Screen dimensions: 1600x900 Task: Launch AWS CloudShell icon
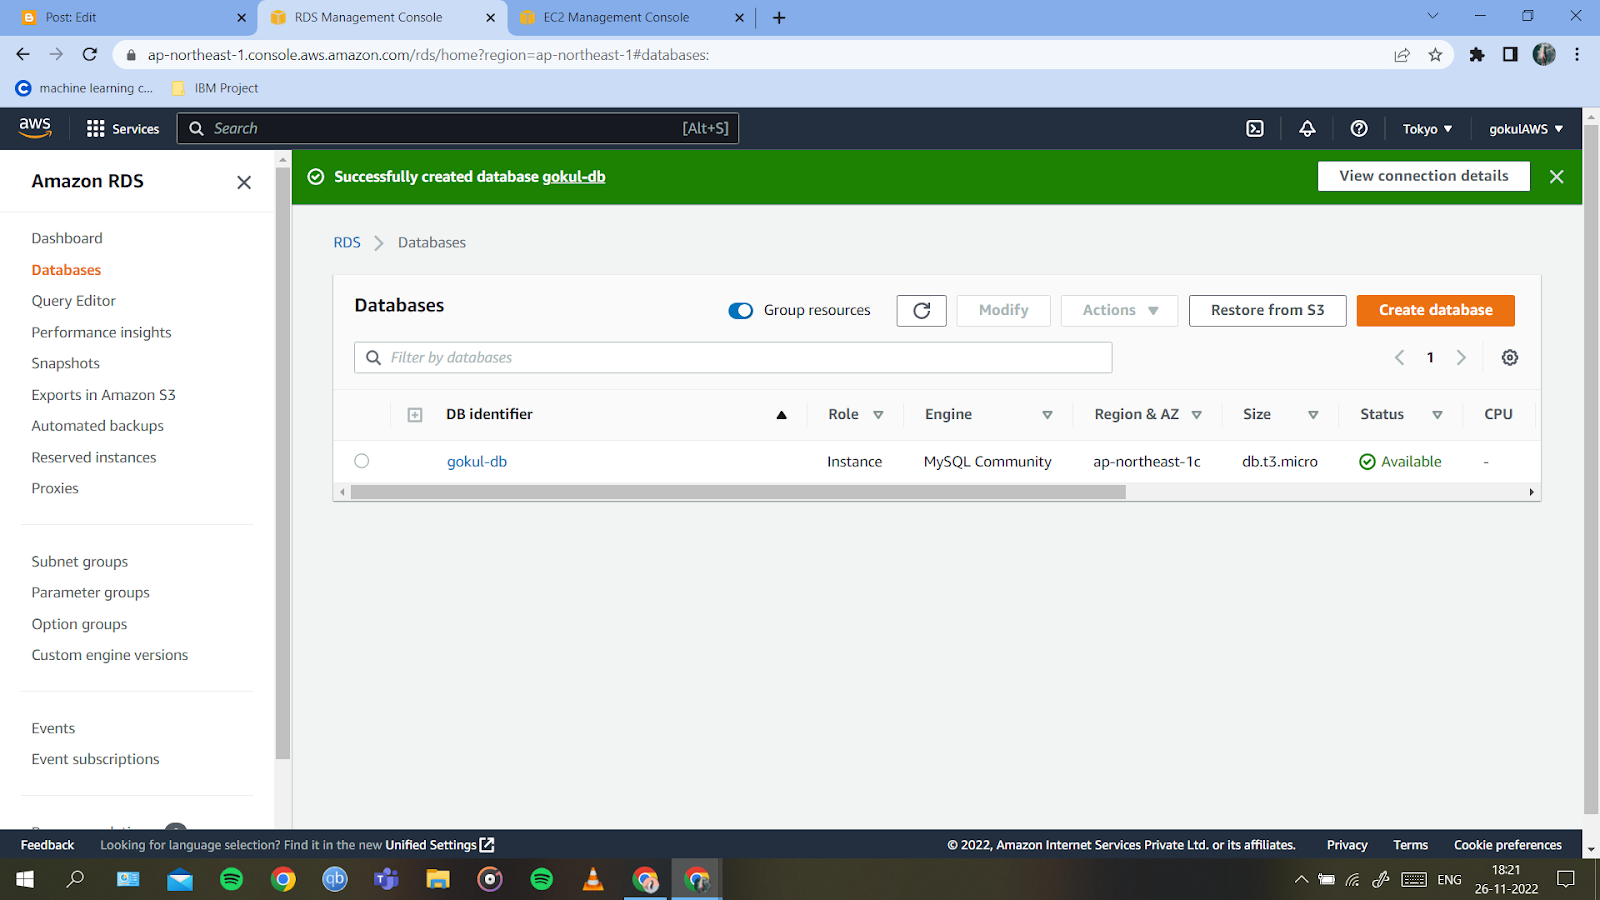[1255, 129]
